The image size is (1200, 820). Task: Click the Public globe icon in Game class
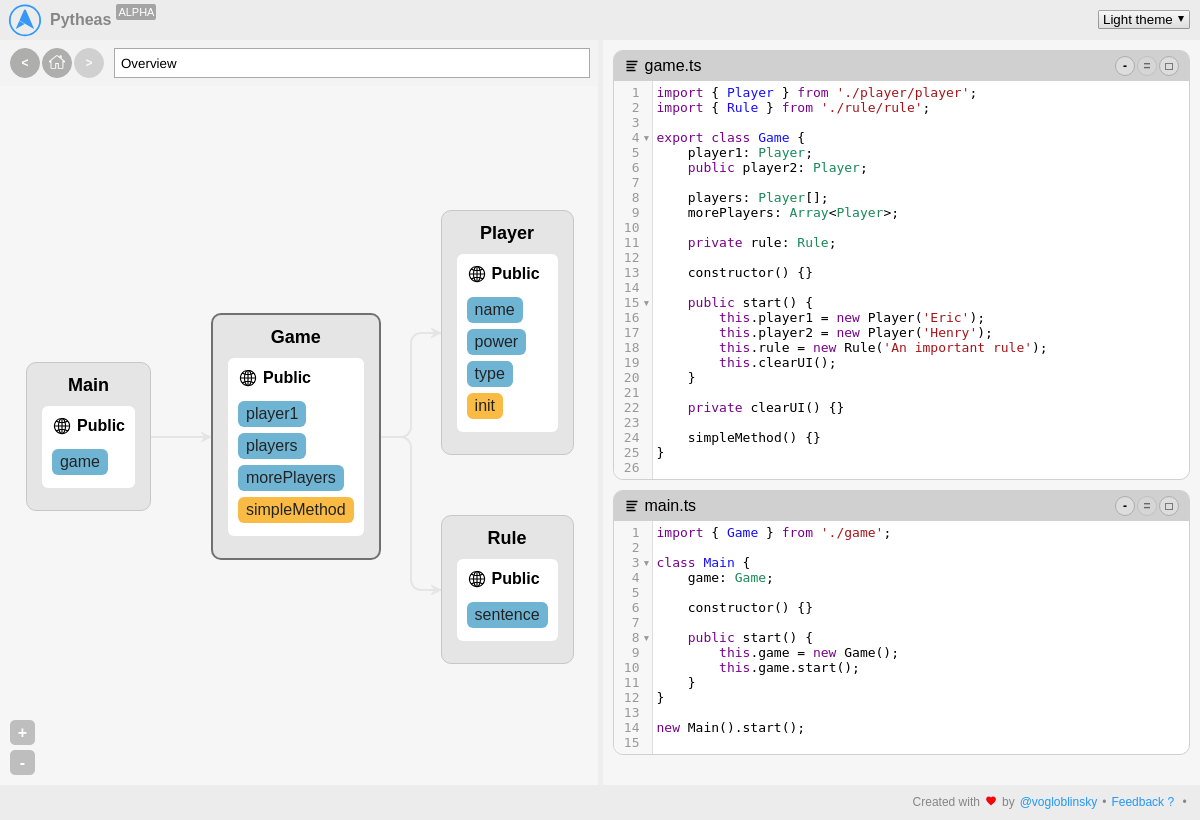248,377
